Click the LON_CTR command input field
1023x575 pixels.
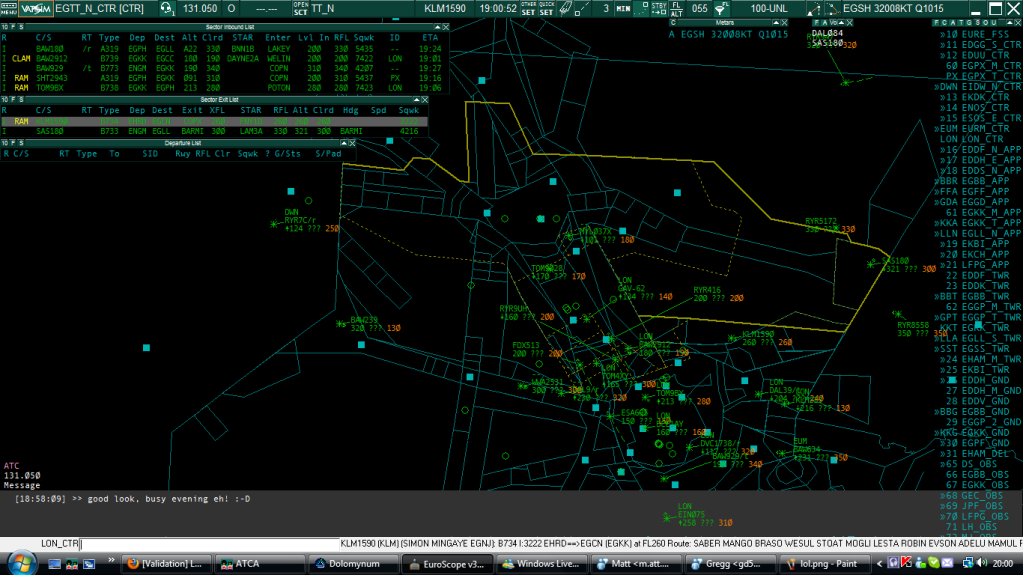[210, 545]
